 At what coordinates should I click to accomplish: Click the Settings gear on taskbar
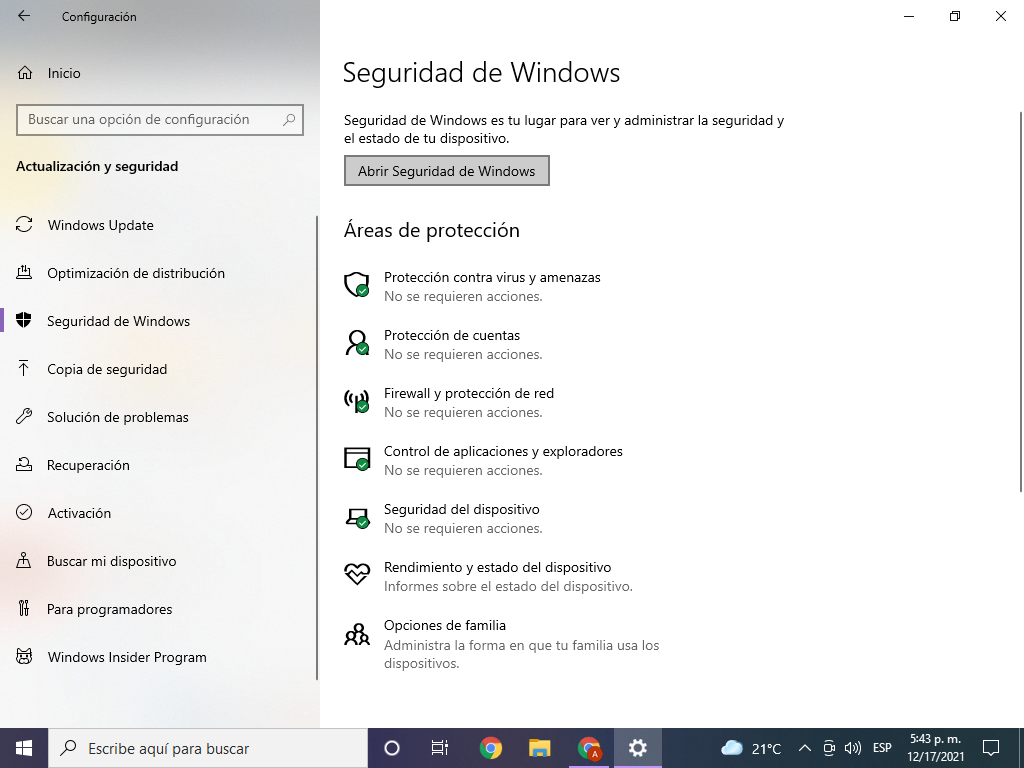tap(638, 748)
